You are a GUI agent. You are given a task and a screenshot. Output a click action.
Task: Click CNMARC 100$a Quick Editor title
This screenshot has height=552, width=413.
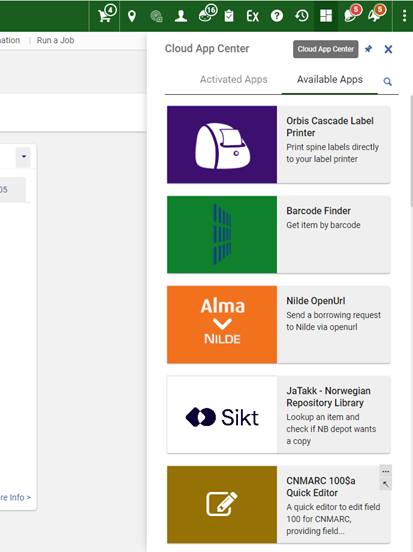pyautogui.click(x=321, y=487)
